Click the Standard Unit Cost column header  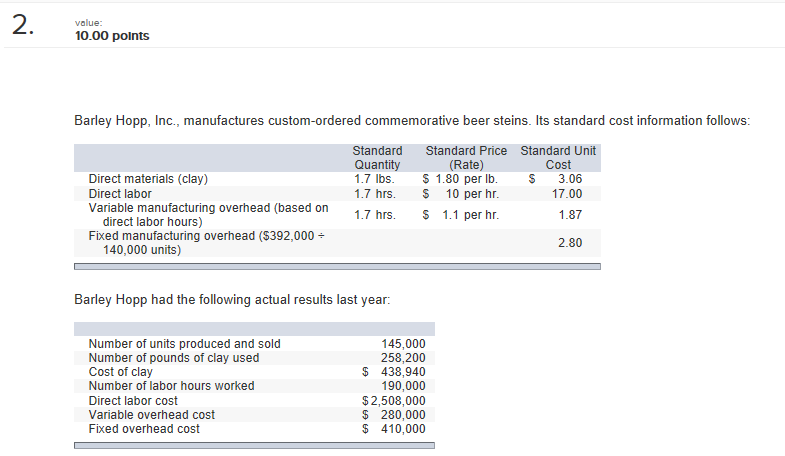tap(558, 158)
